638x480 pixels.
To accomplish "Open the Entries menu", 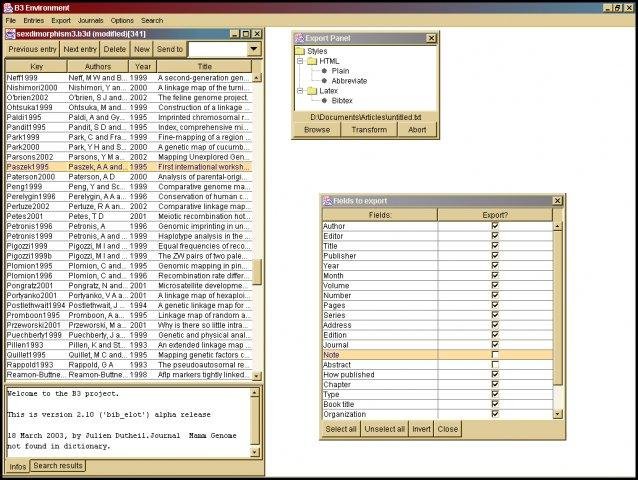I will 33,20.
